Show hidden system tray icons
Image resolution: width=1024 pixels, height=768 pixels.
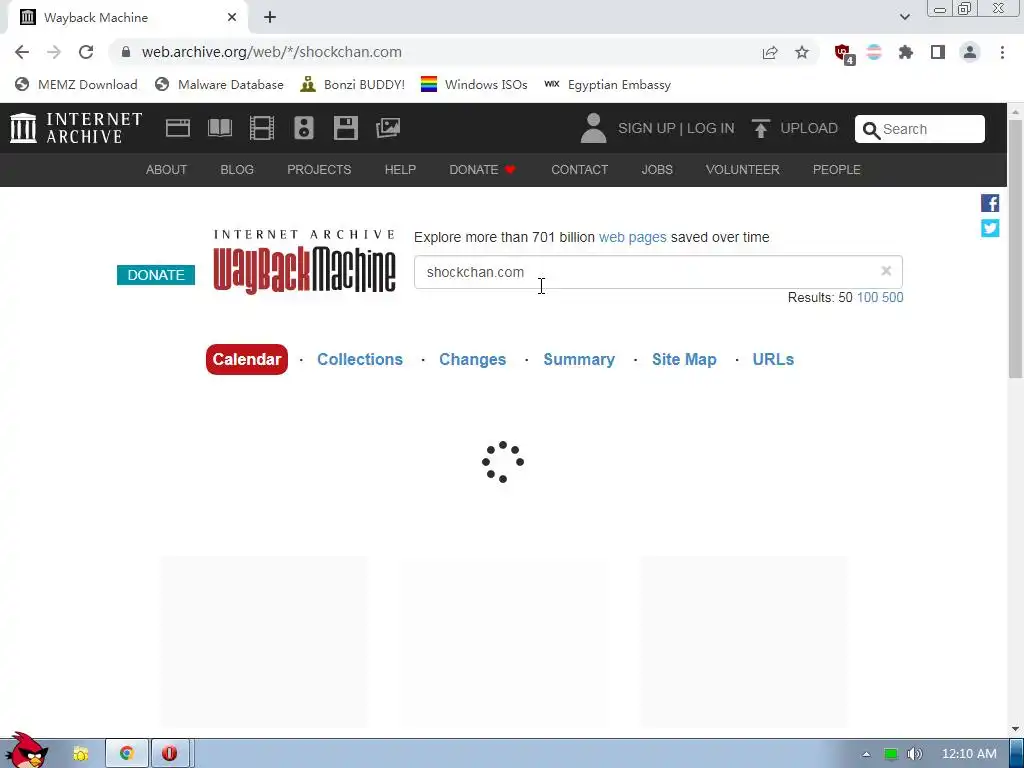pyautogui.click(x=867, y=754)
